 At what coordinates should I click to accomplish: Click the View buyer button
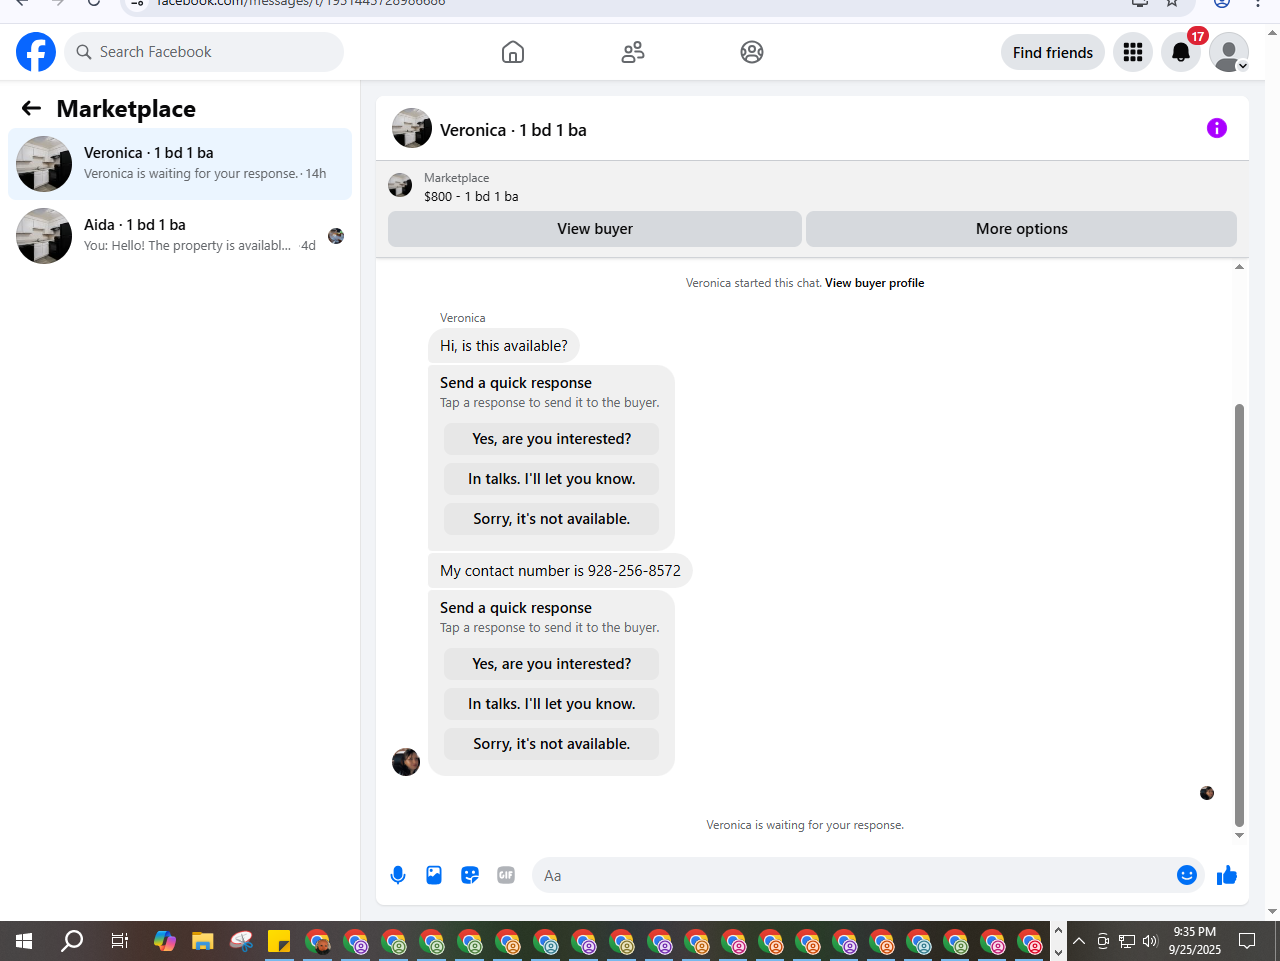(x=595, y=229)
